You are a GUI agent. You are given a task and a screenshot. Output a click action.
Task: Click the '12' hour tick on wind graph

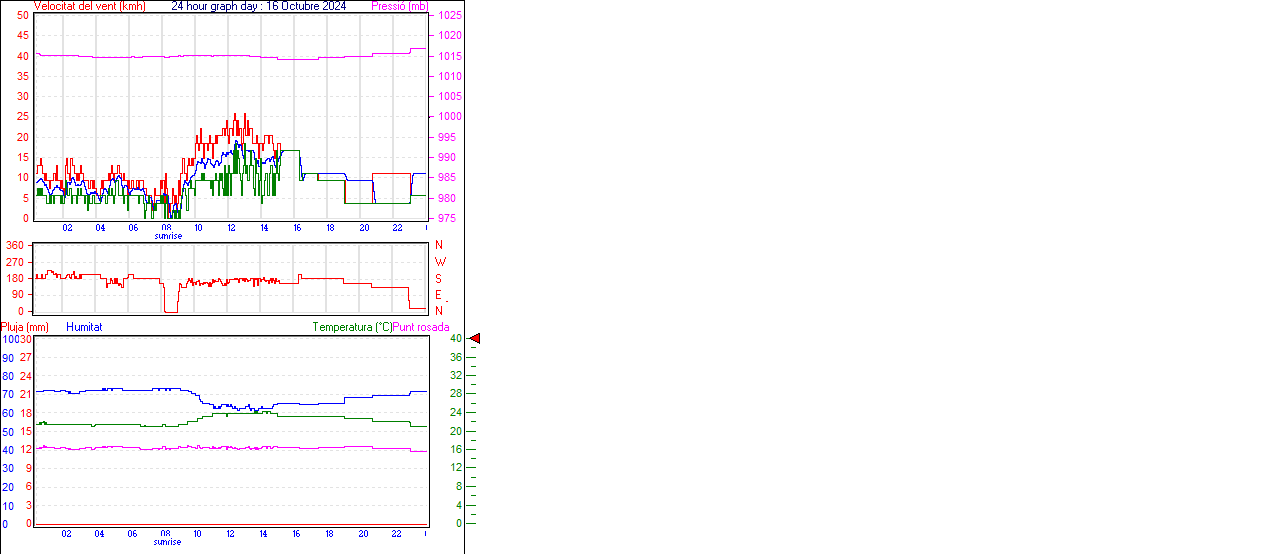[x=231, y=228]
